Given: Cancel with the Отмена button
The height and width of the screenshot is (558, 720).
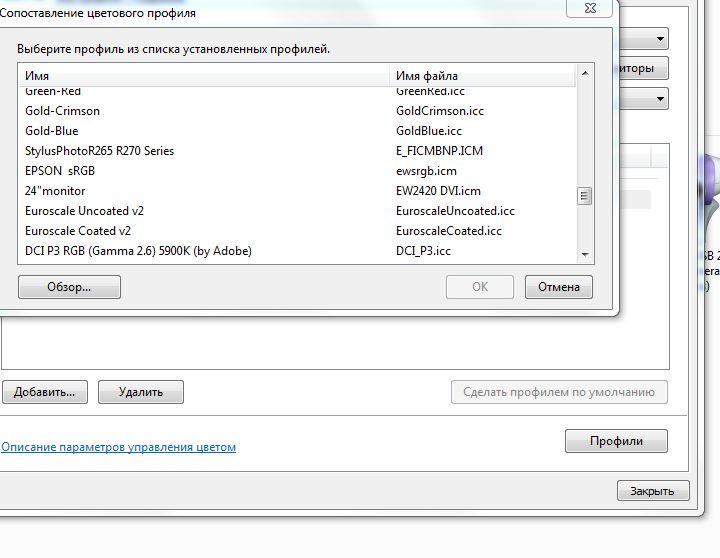Looking at the screenshot, I should 559,287.
